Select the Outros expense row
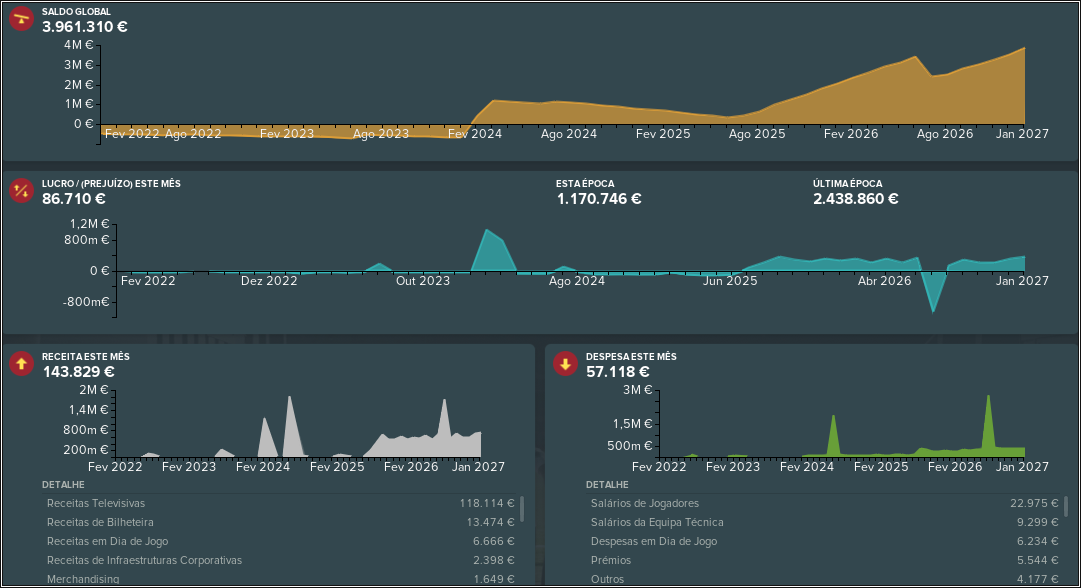The image size is (1081, 588). point(825,579)
